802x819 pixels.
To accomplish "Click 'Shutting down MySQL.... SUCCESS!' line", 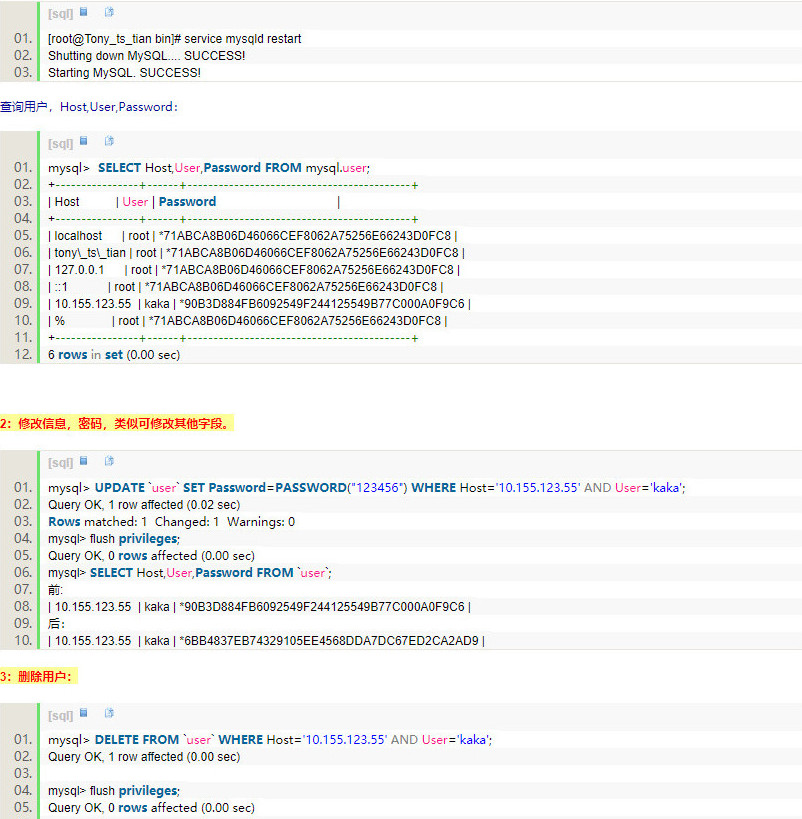I will pyautogui.click(x=146, y=56).
